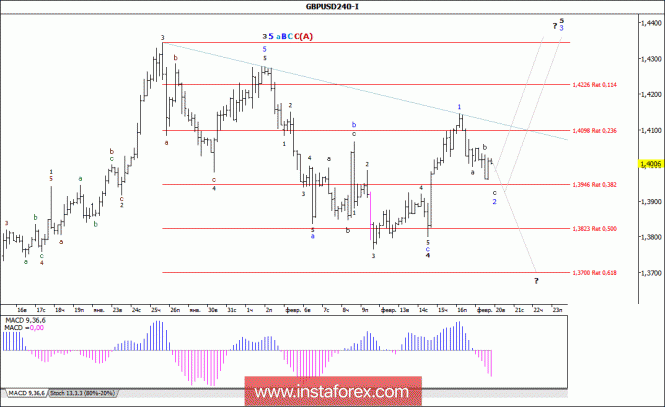Select the 1,3823 Ret 0,500 level label

595,229
